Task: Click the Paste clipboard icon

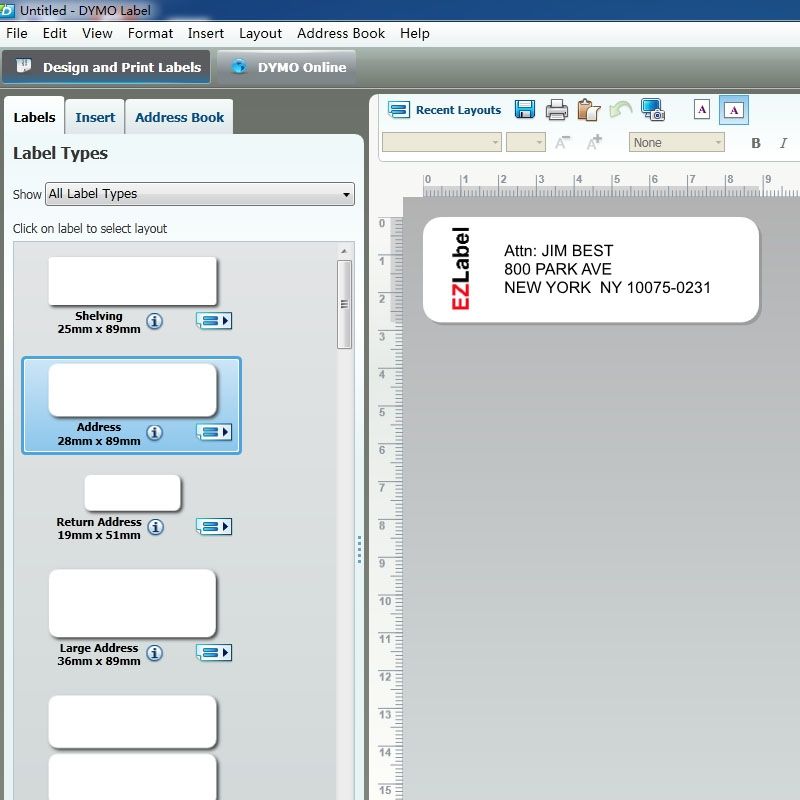Action: click(x=589, y=110)
